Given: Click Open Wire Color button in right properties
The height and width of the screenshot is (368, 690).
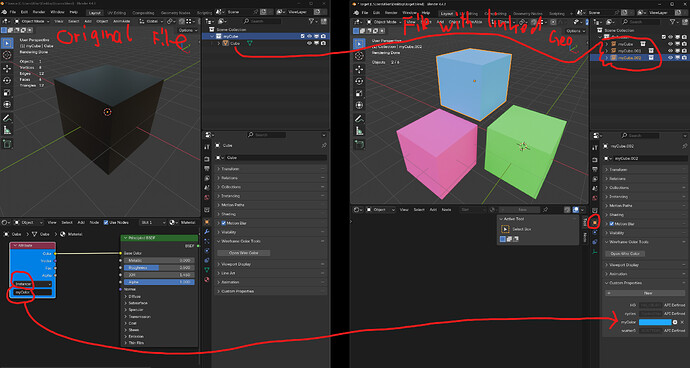Looking at the screenshot, I should 625,254.
